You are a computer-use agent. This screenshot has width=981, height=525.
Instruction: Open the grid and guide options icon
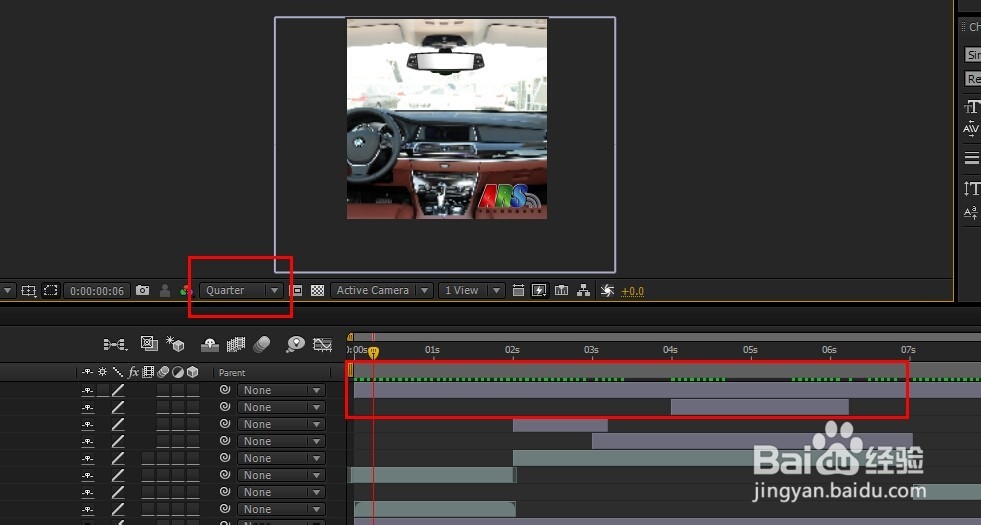[x=28, y=291]
